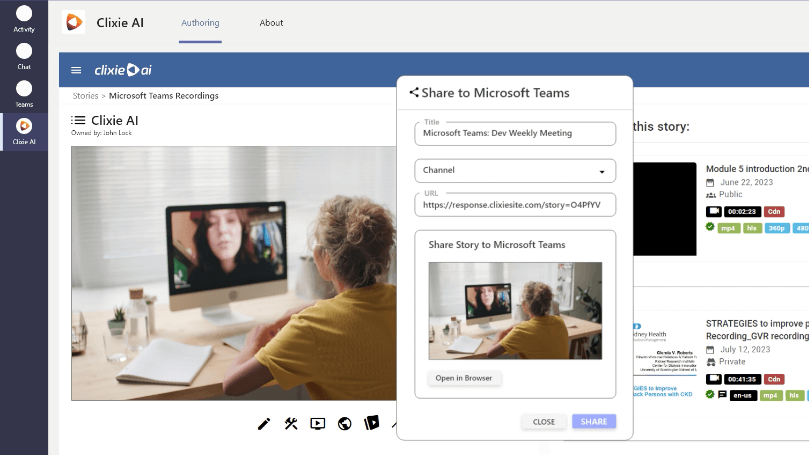This screenshot has height=455, width=809.
Task: Click the hls tag on STRATEGIES recording
Action: click(794, 396)
